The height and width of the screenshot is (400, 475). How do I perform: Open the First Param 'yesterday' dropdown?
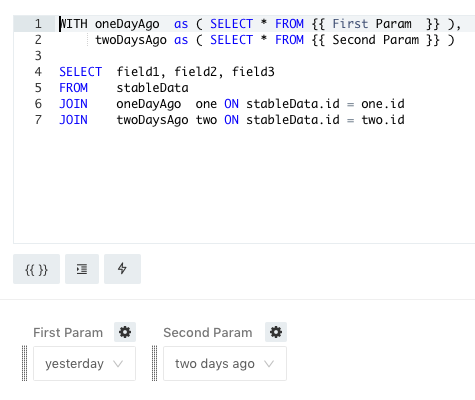point(84,363)
